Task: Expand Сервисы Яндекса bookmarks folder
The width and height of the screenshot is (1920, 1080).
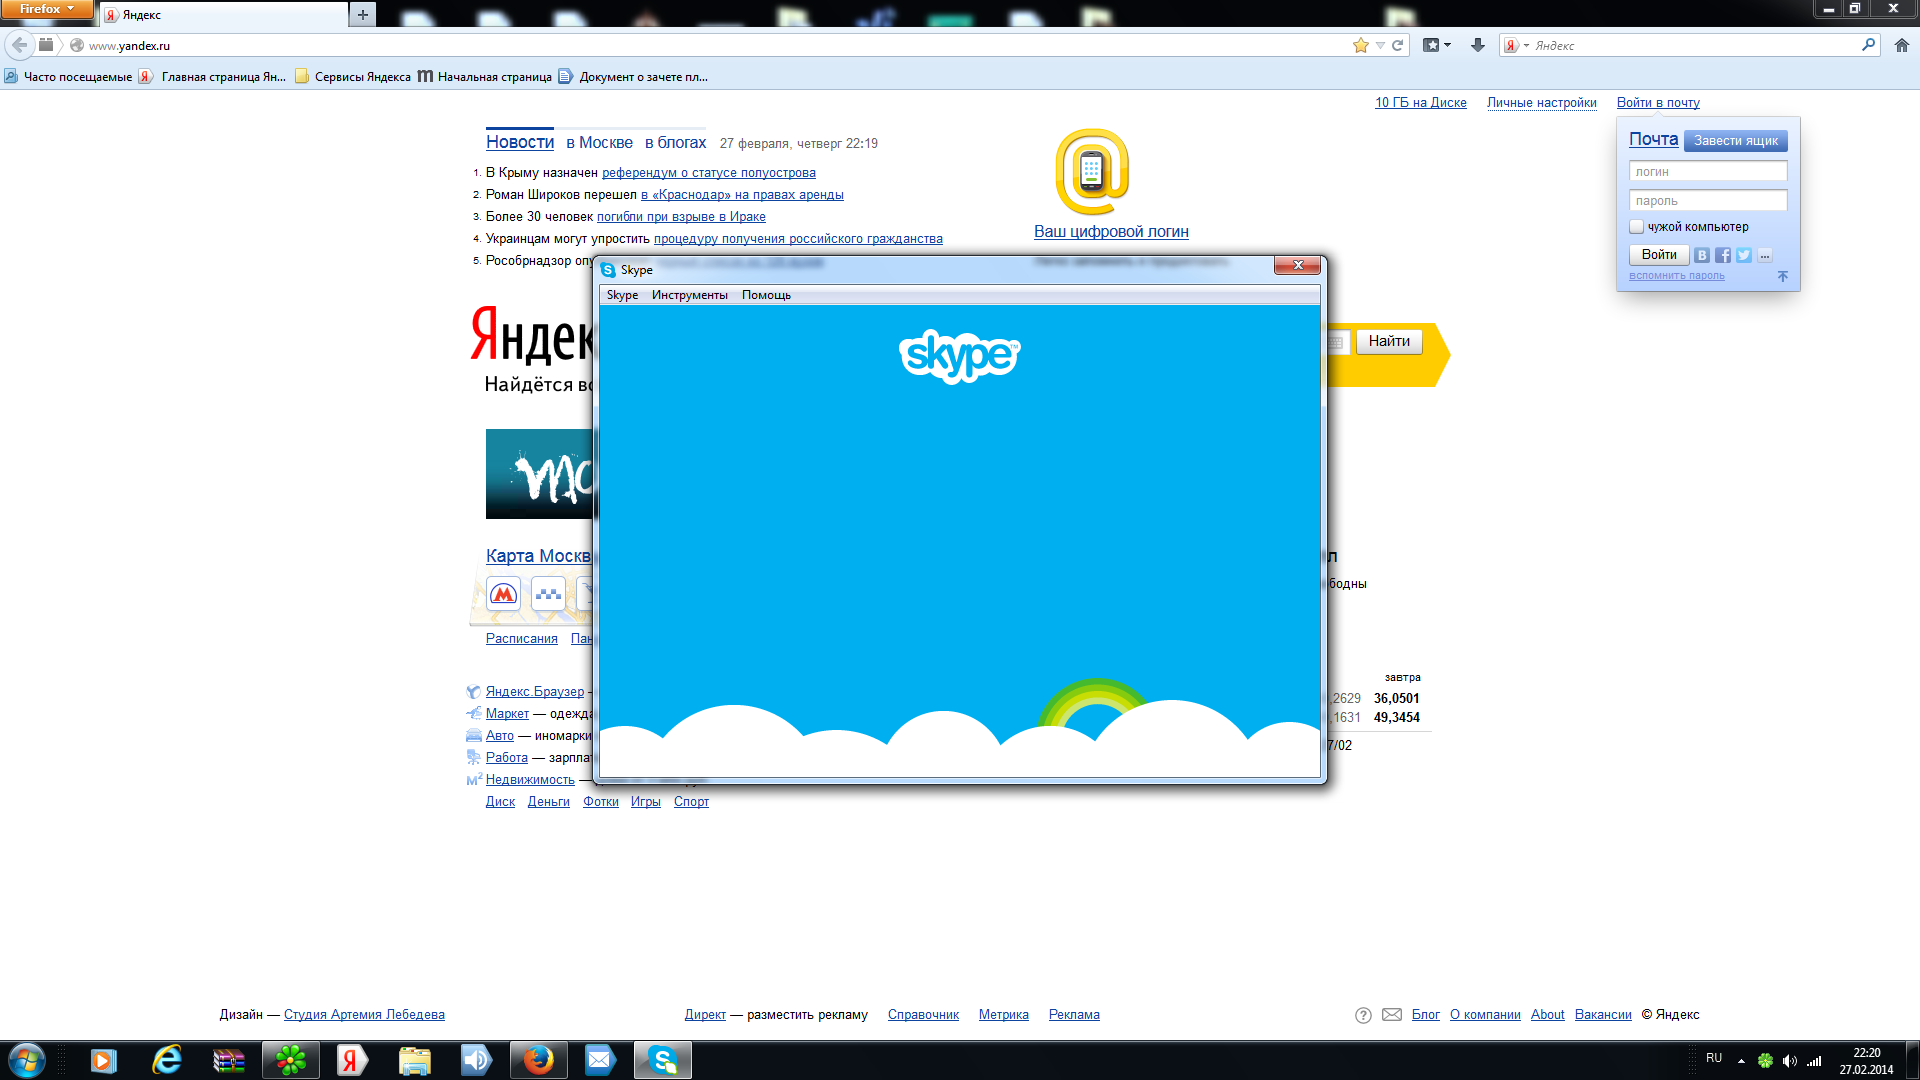Action: (353, 77)
